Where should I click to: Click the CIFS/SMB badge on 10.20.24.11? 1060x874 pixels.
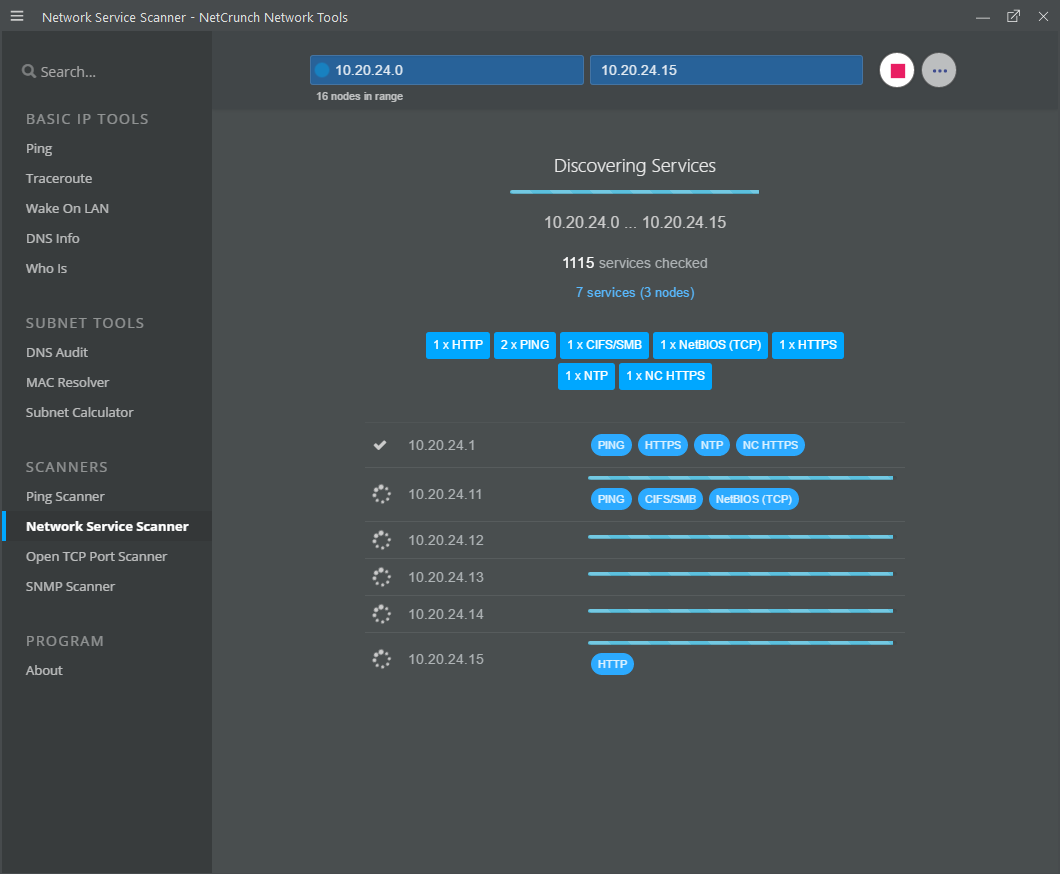670,499
